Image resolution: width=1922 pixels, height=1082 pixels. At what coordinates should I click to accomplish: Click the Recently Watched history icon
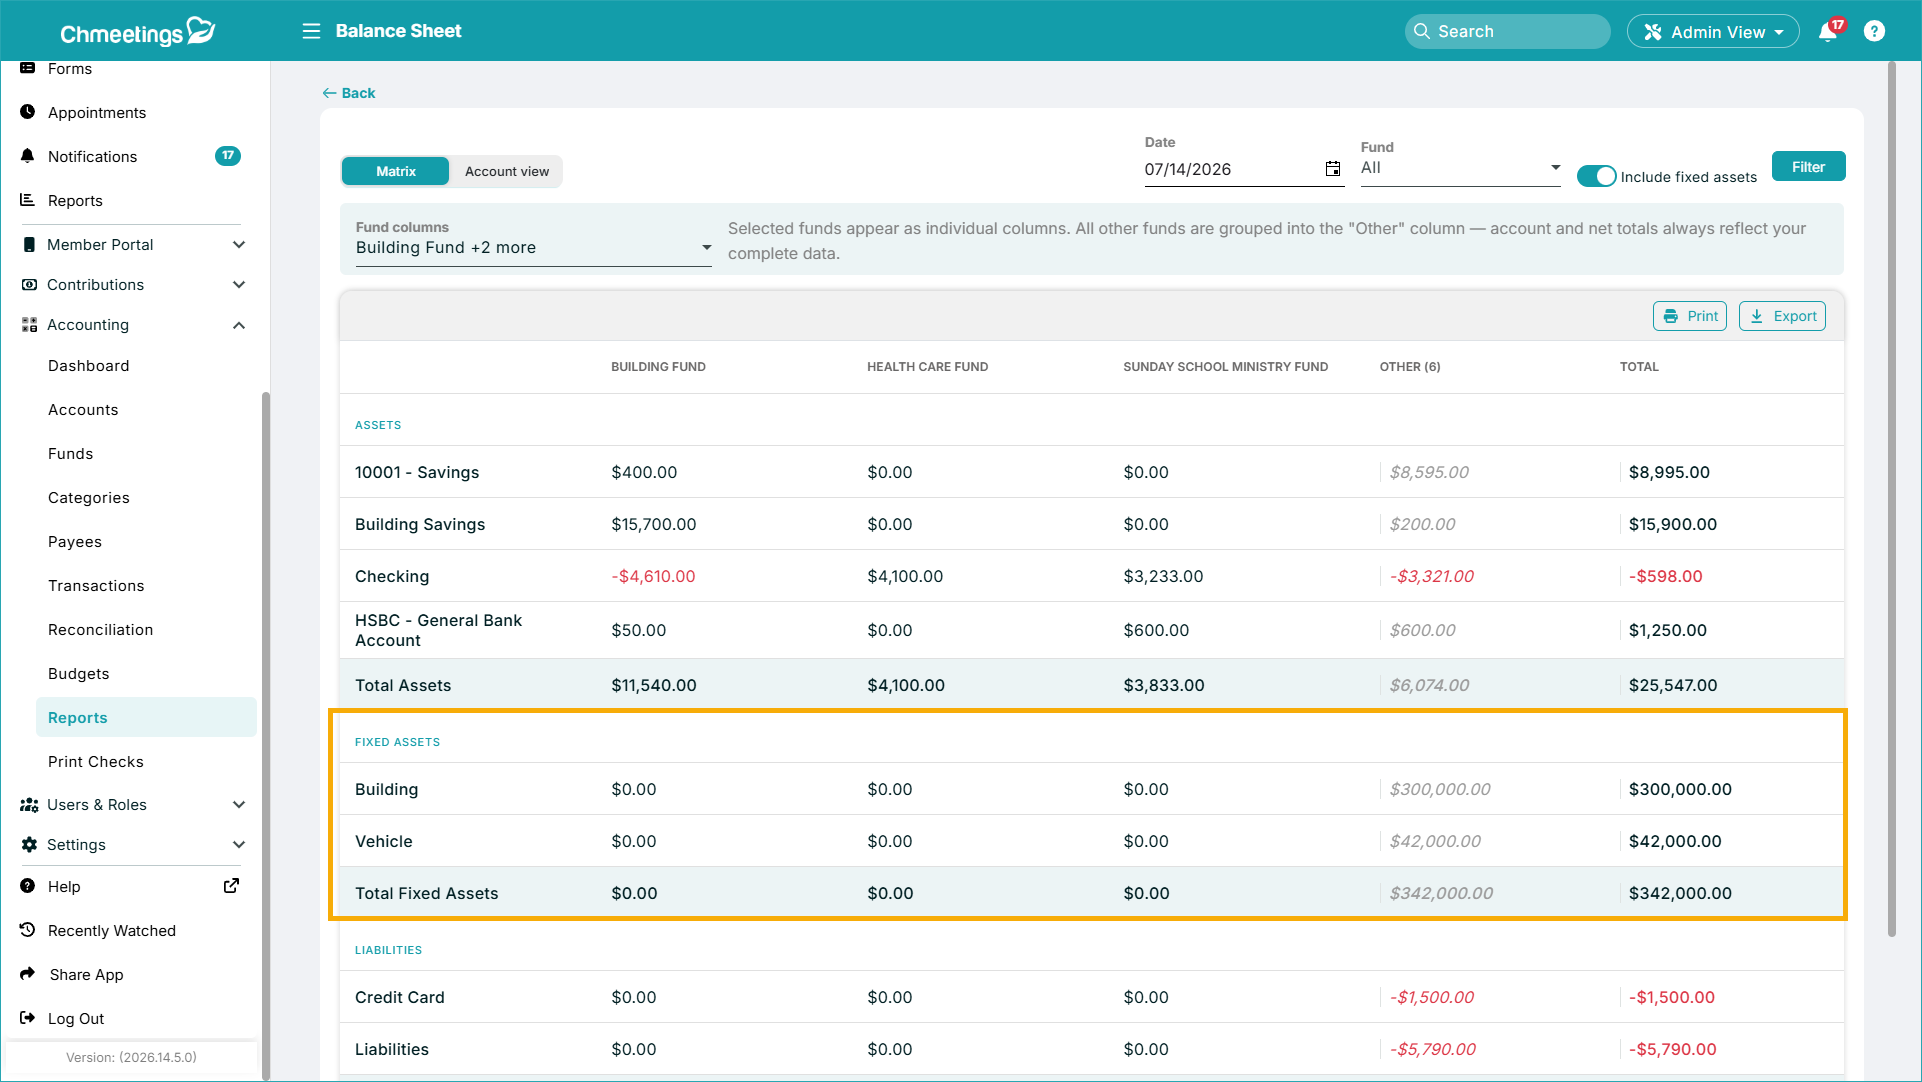pyautogui.click(x=28, y=930)
